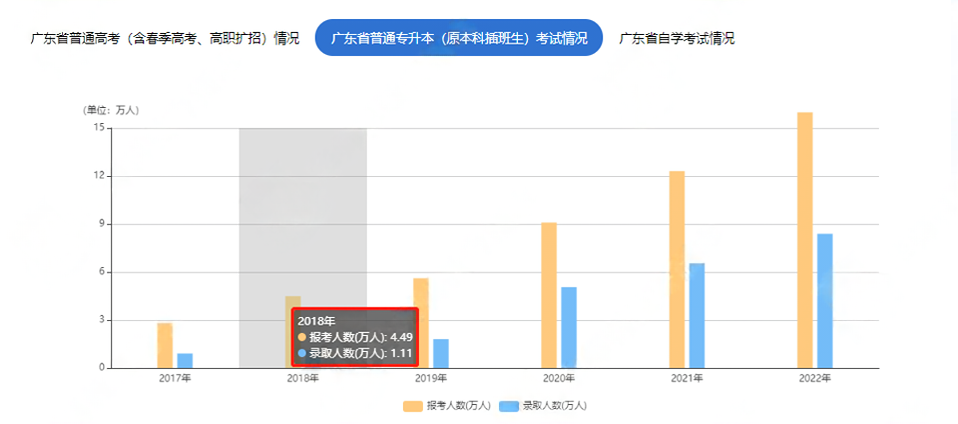Image resolution: width=958 pixels, height=424 pixels.
Task: Click y-axis value 12
Action: [100, 176]
